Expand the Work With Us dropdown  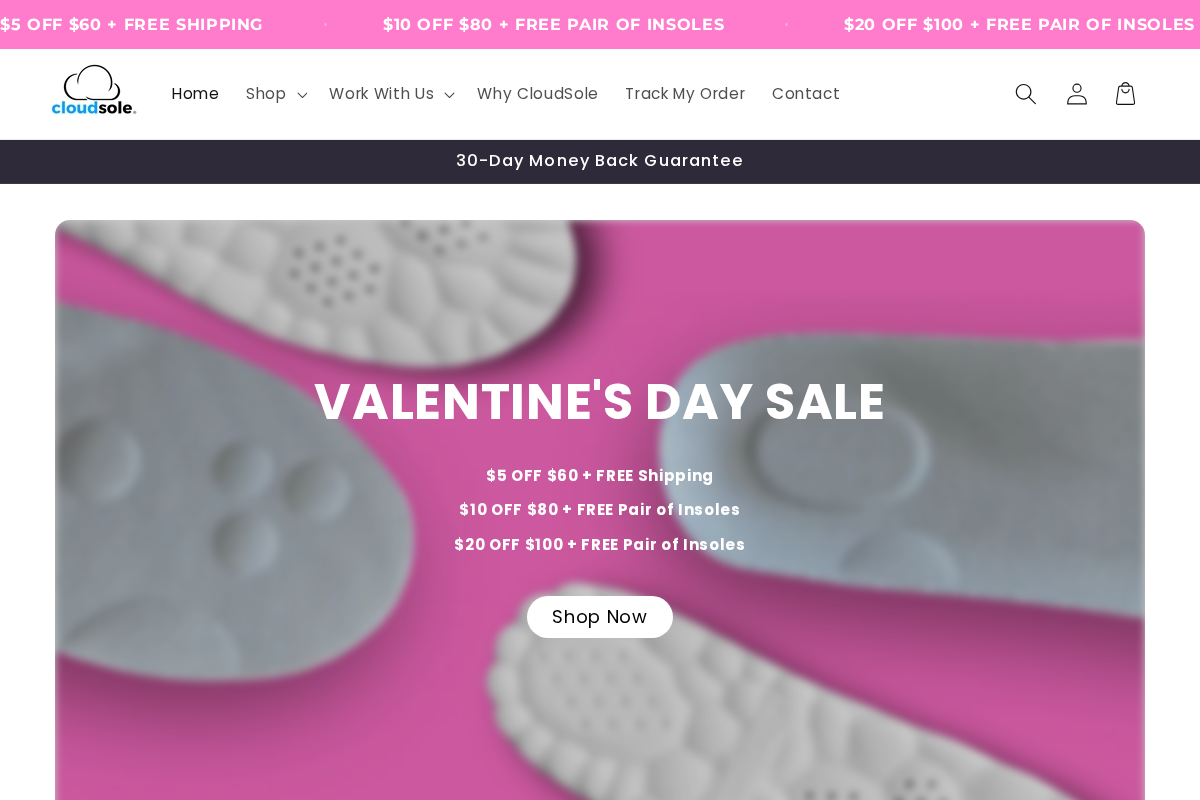pos(381,94)
